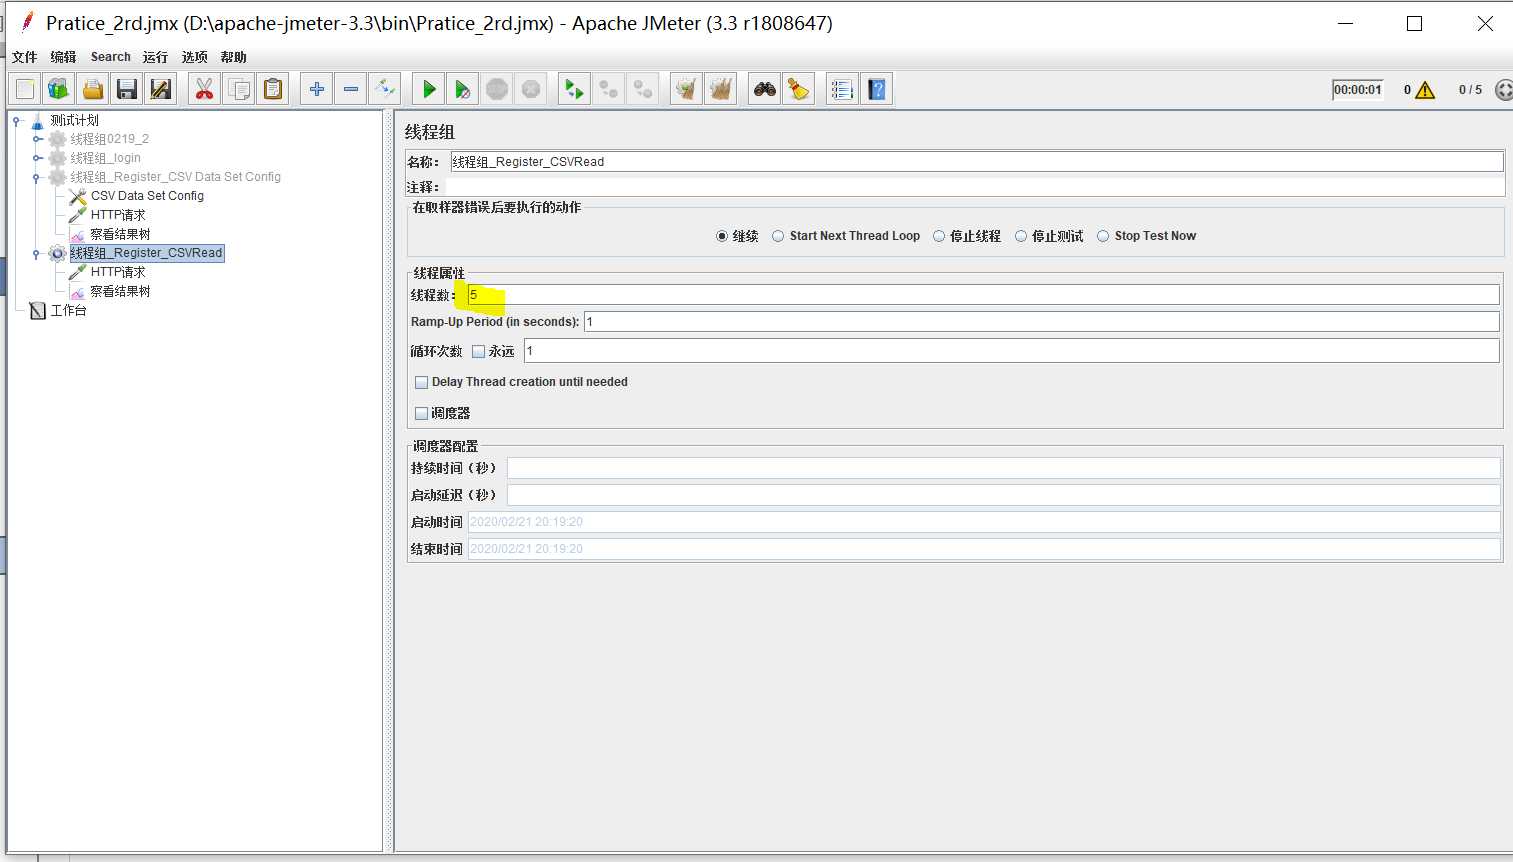Click the 名称 name input field
Image resolution: width=1513 pixels, height=862 pixels.
[976, 162]
